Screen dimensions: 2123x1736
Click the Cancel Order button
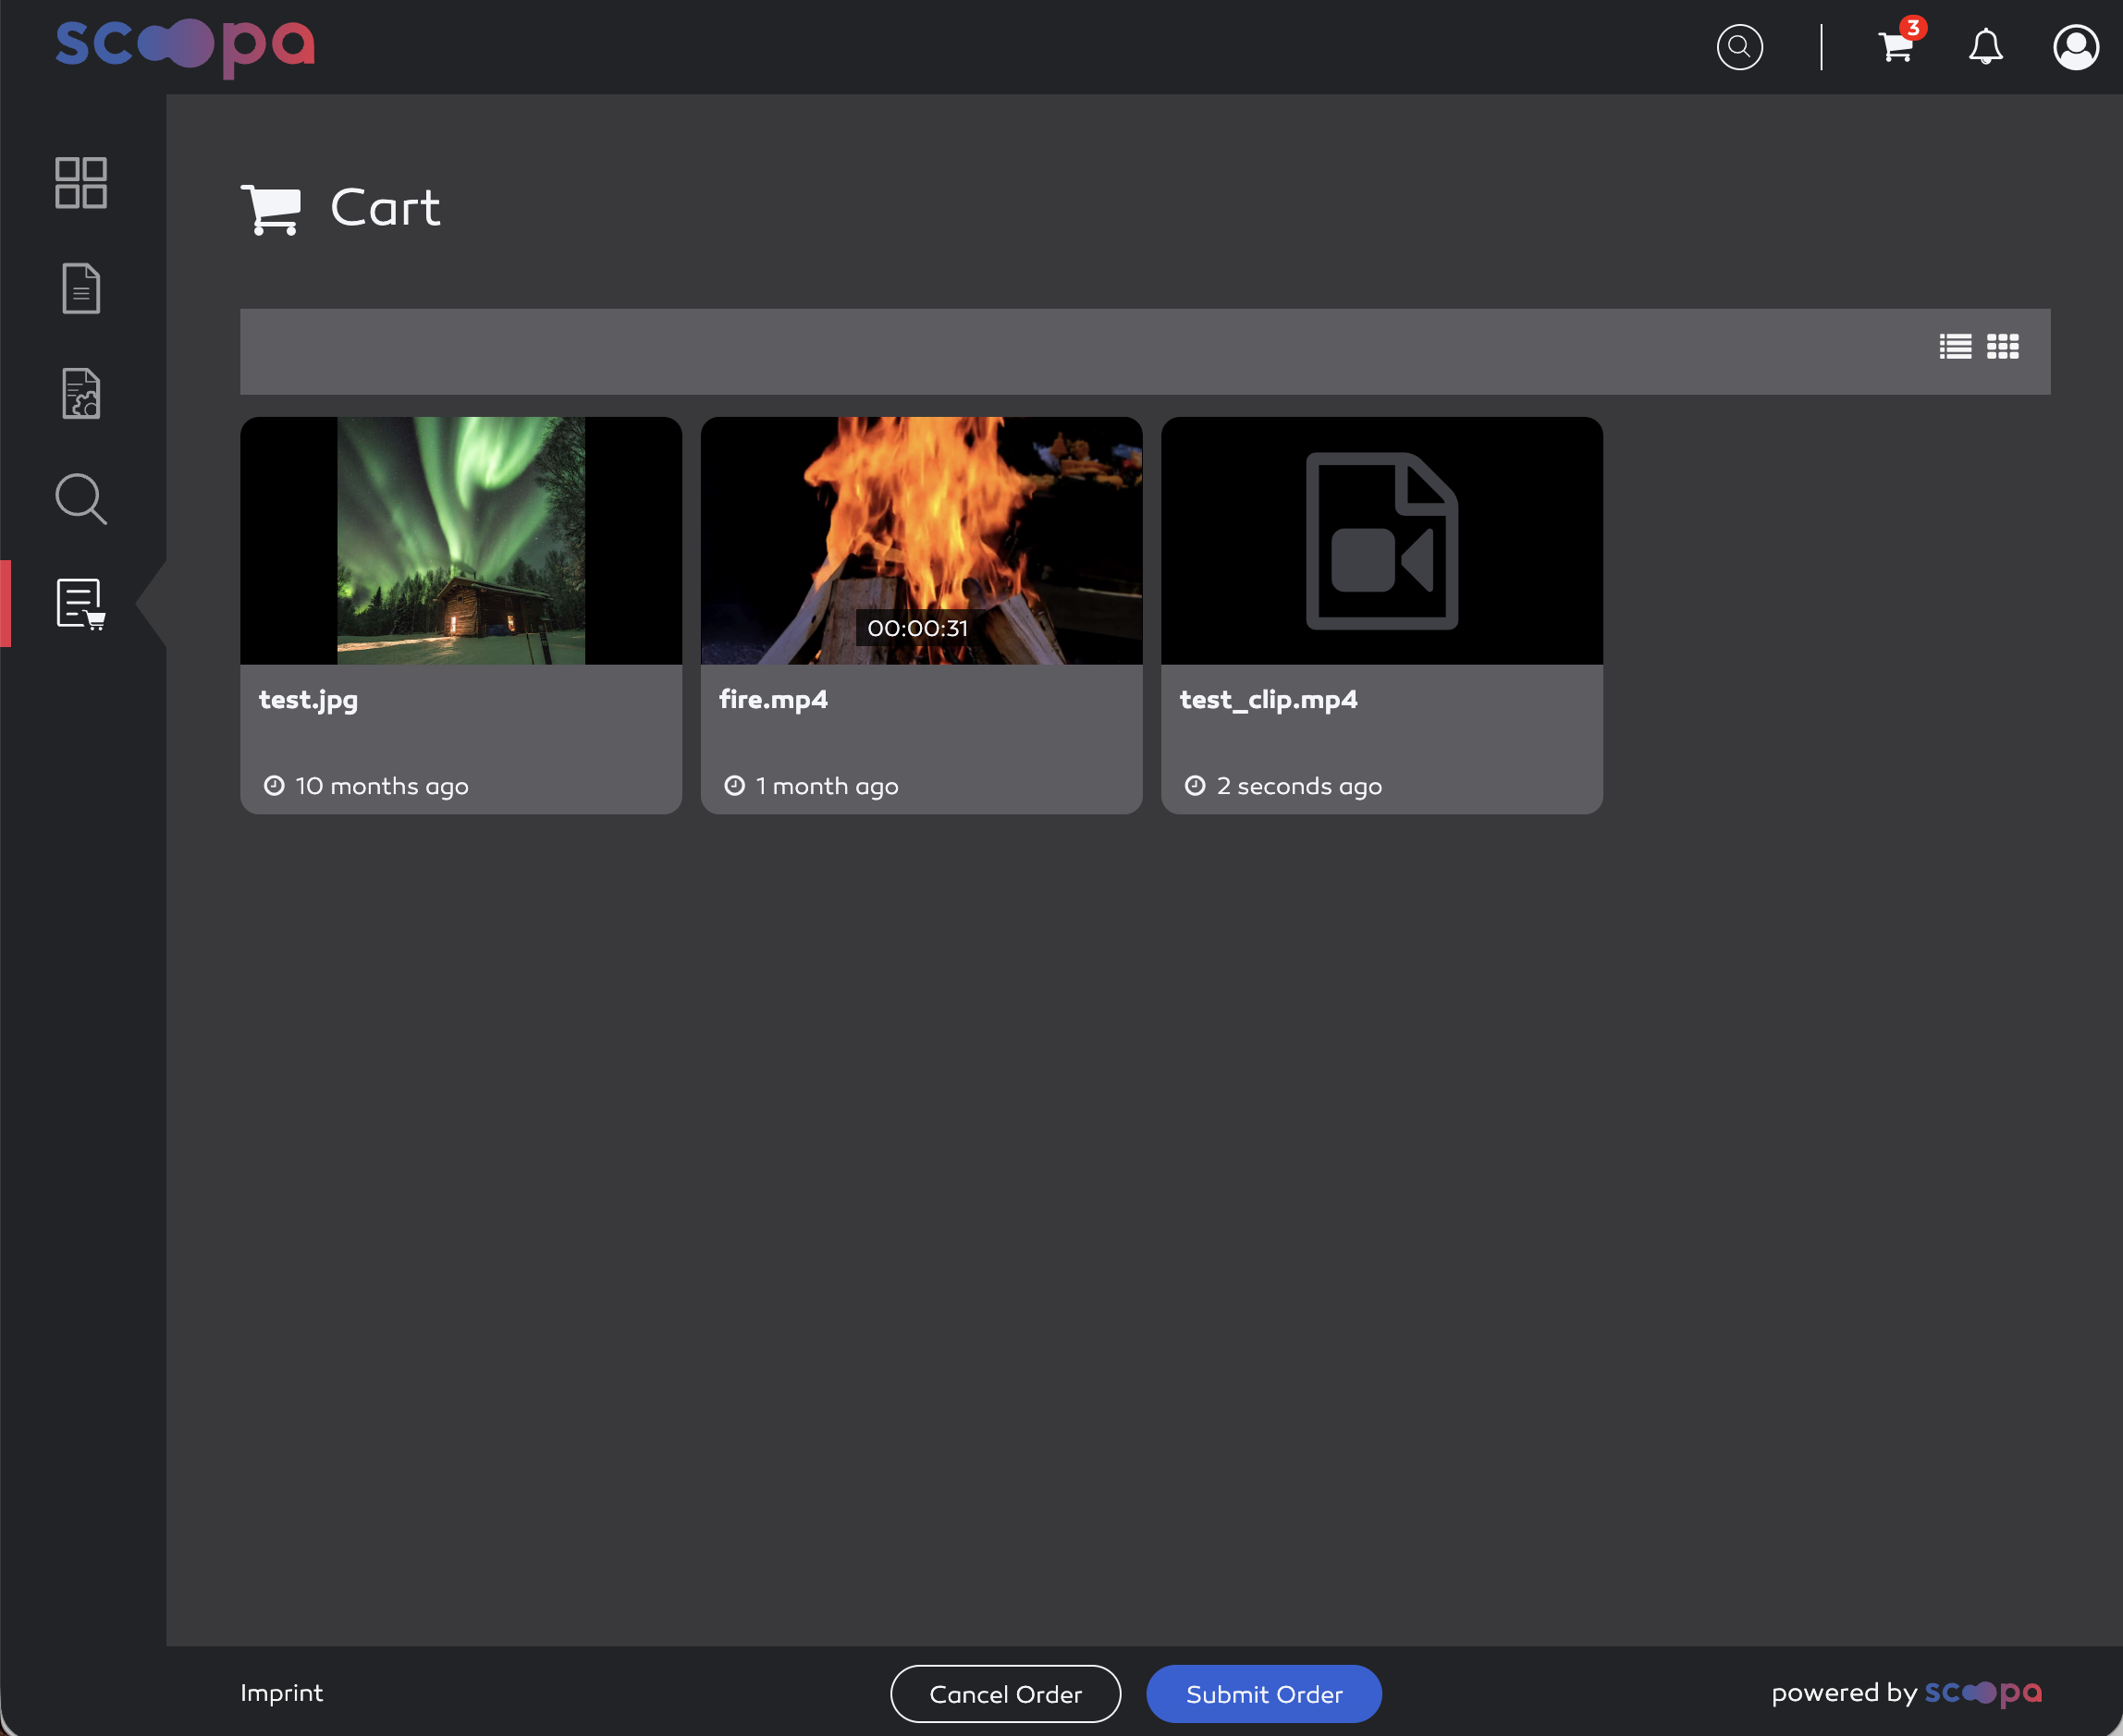(x=1005, y=1694)
